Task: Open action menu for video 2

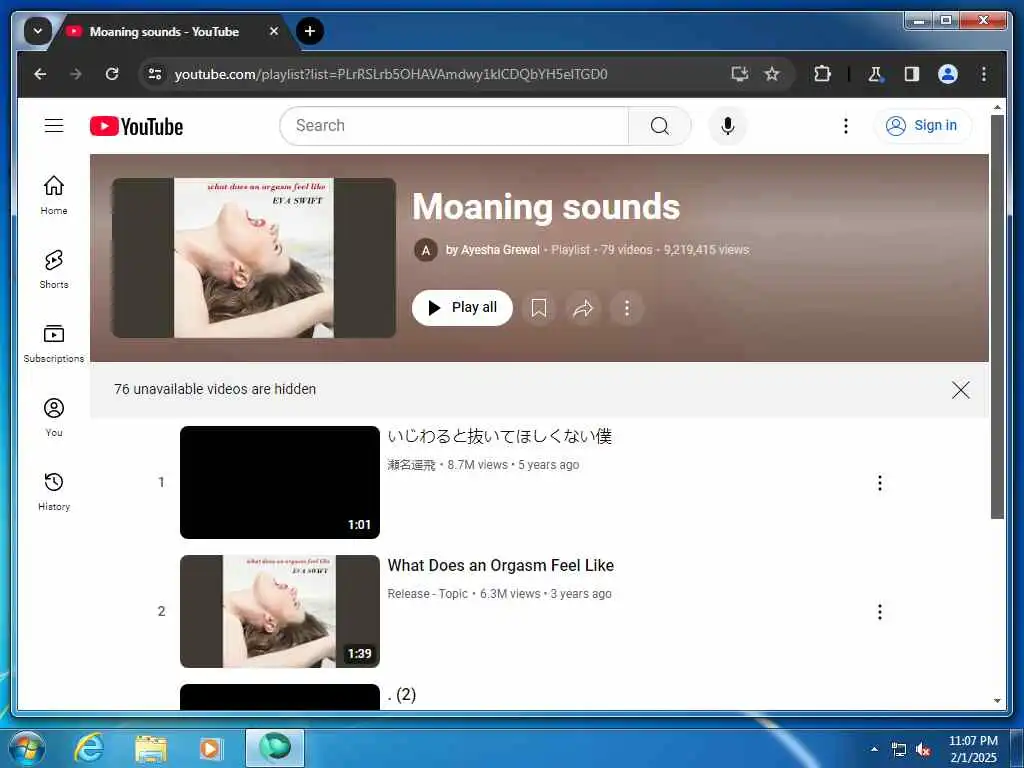Action: tap(880, 612)
